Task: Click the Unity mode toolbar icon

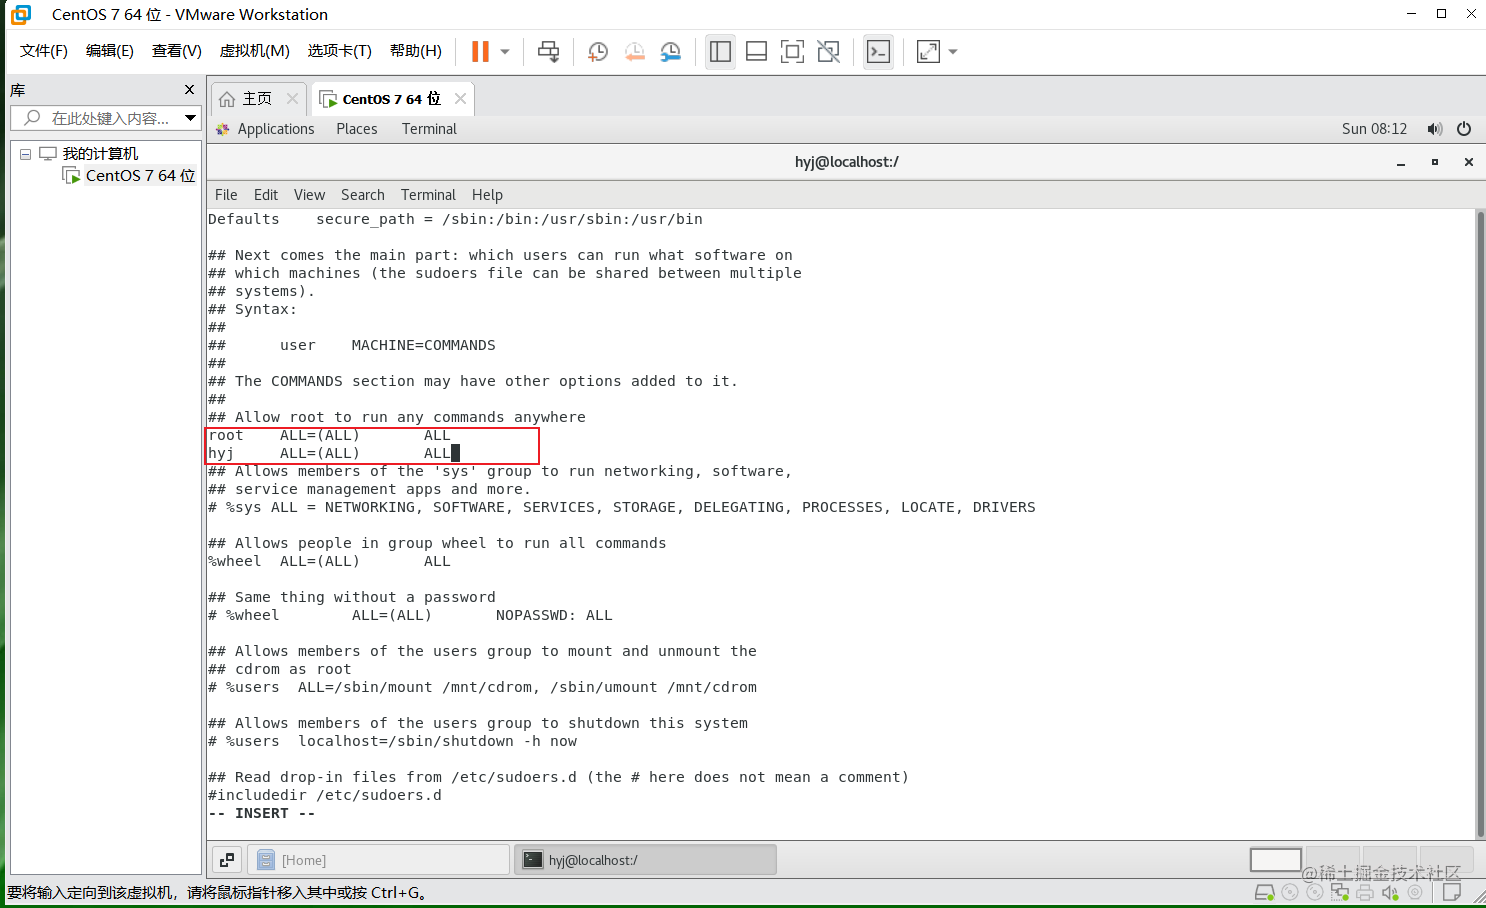Action: click(x=829, y=51)
